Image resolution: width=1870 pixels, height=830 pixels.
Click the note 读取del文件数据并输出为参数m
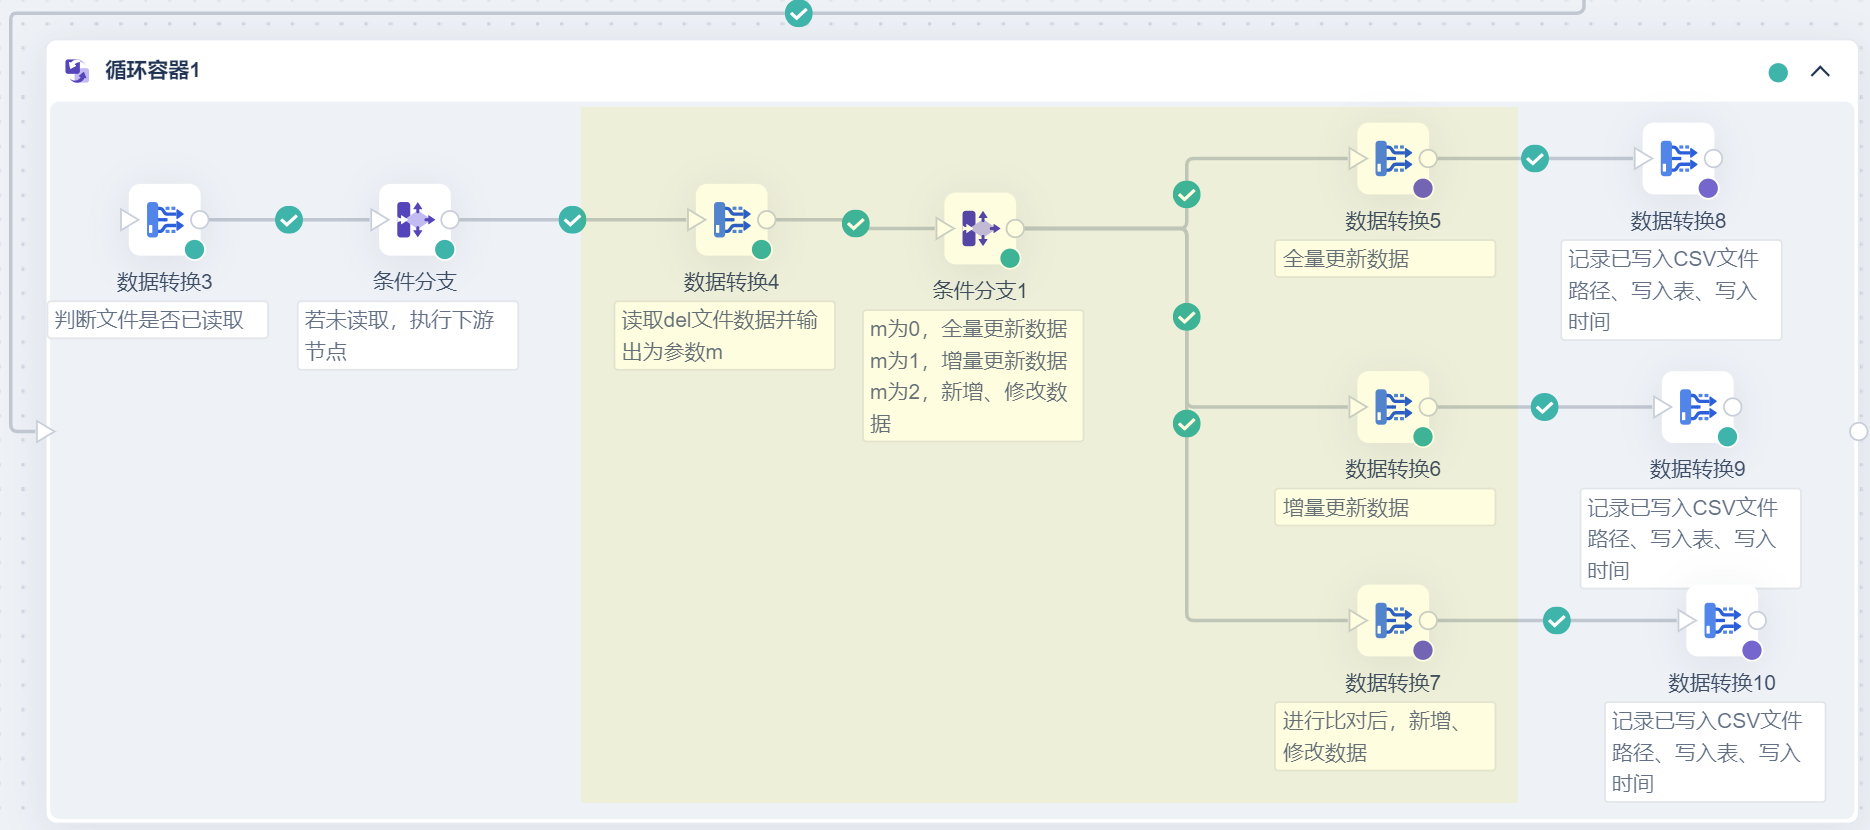pyautogui.click(x=725, y=336)
